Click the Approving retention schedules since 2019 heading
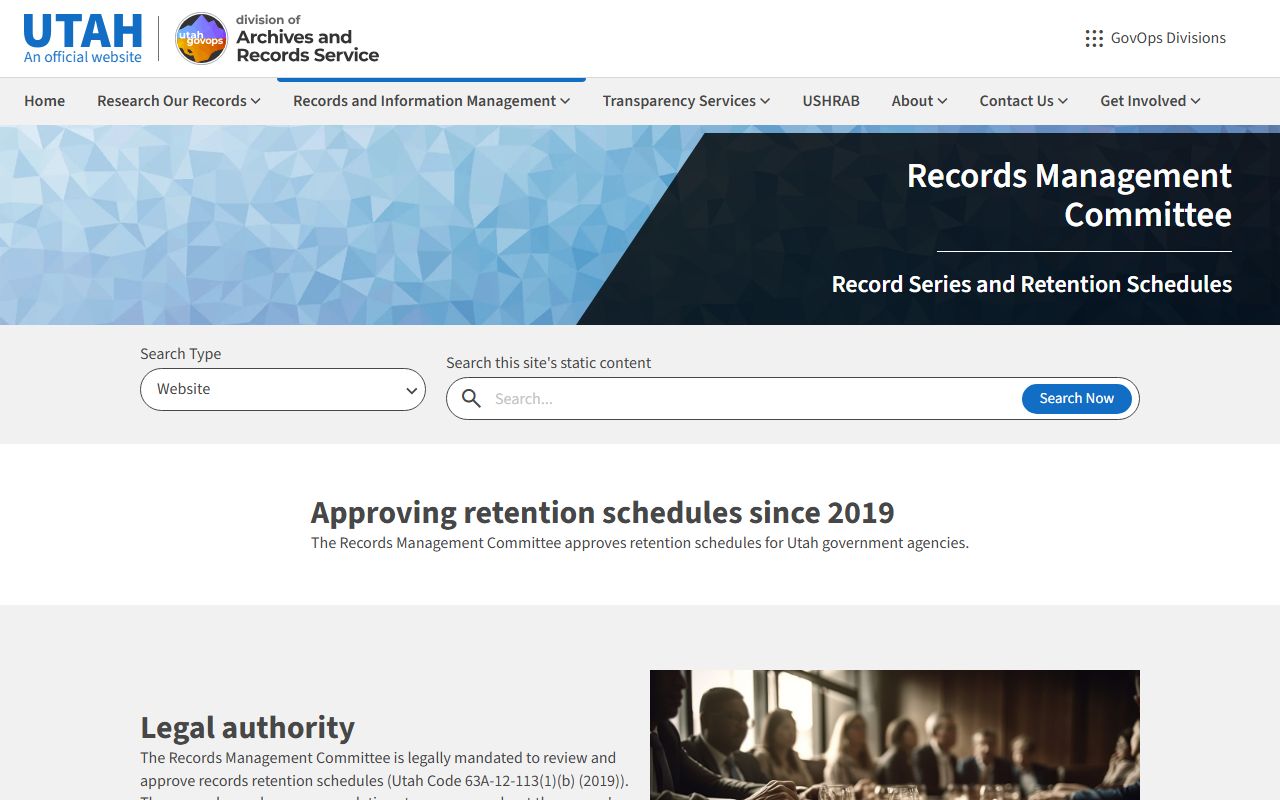Image resolution: width=1280 pixels, height=800 pixels. pos(602,512)
